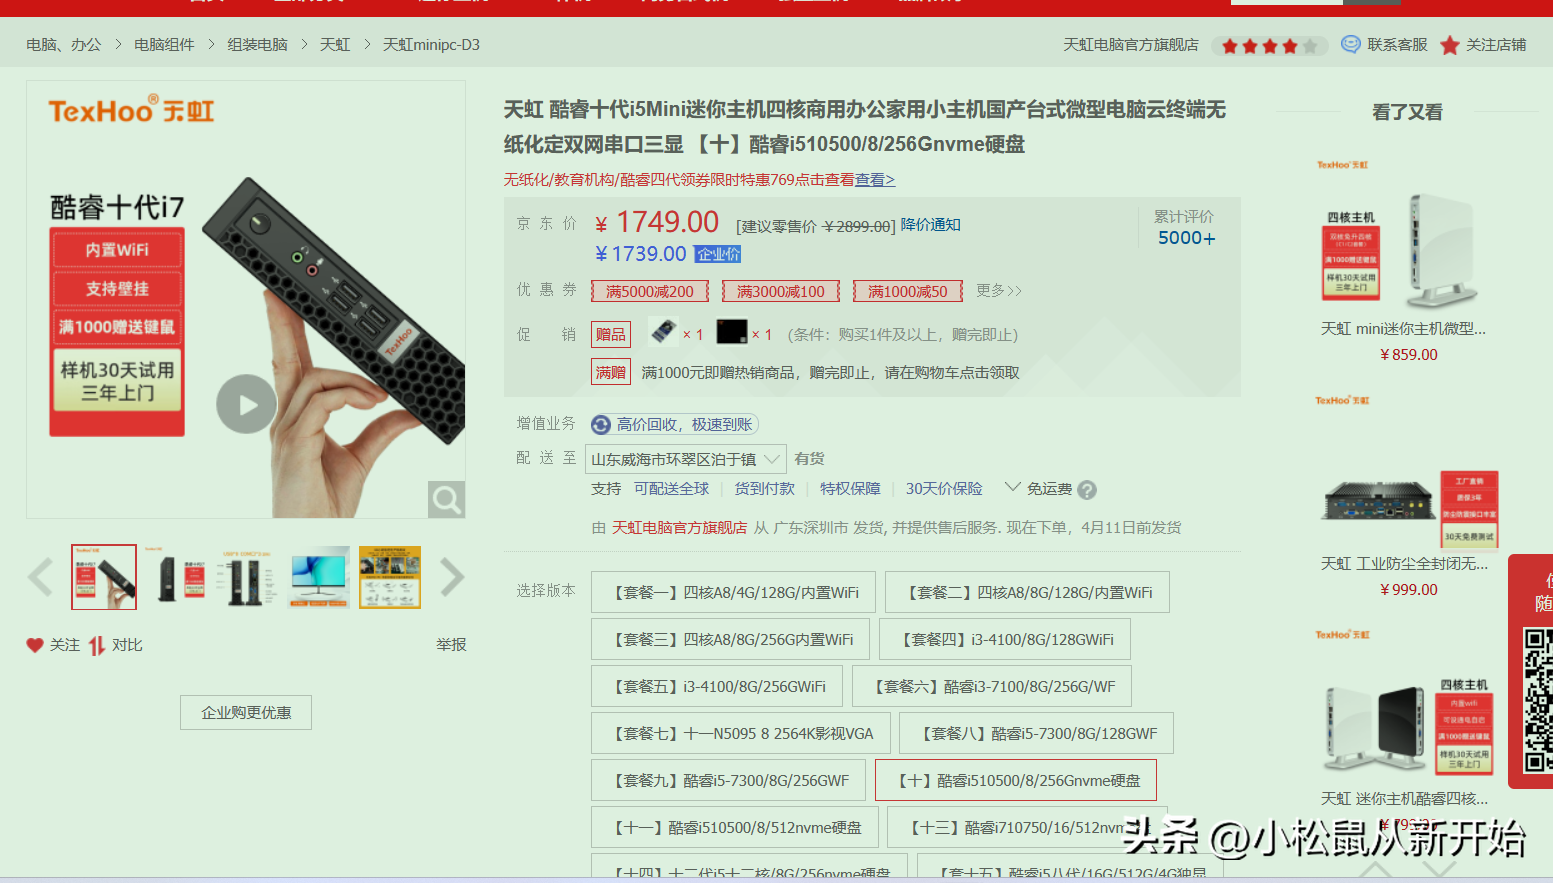Viewport: 1553px width, 883px height.
Task: Click the 举报 report link
Action: [x=451, y=645]
